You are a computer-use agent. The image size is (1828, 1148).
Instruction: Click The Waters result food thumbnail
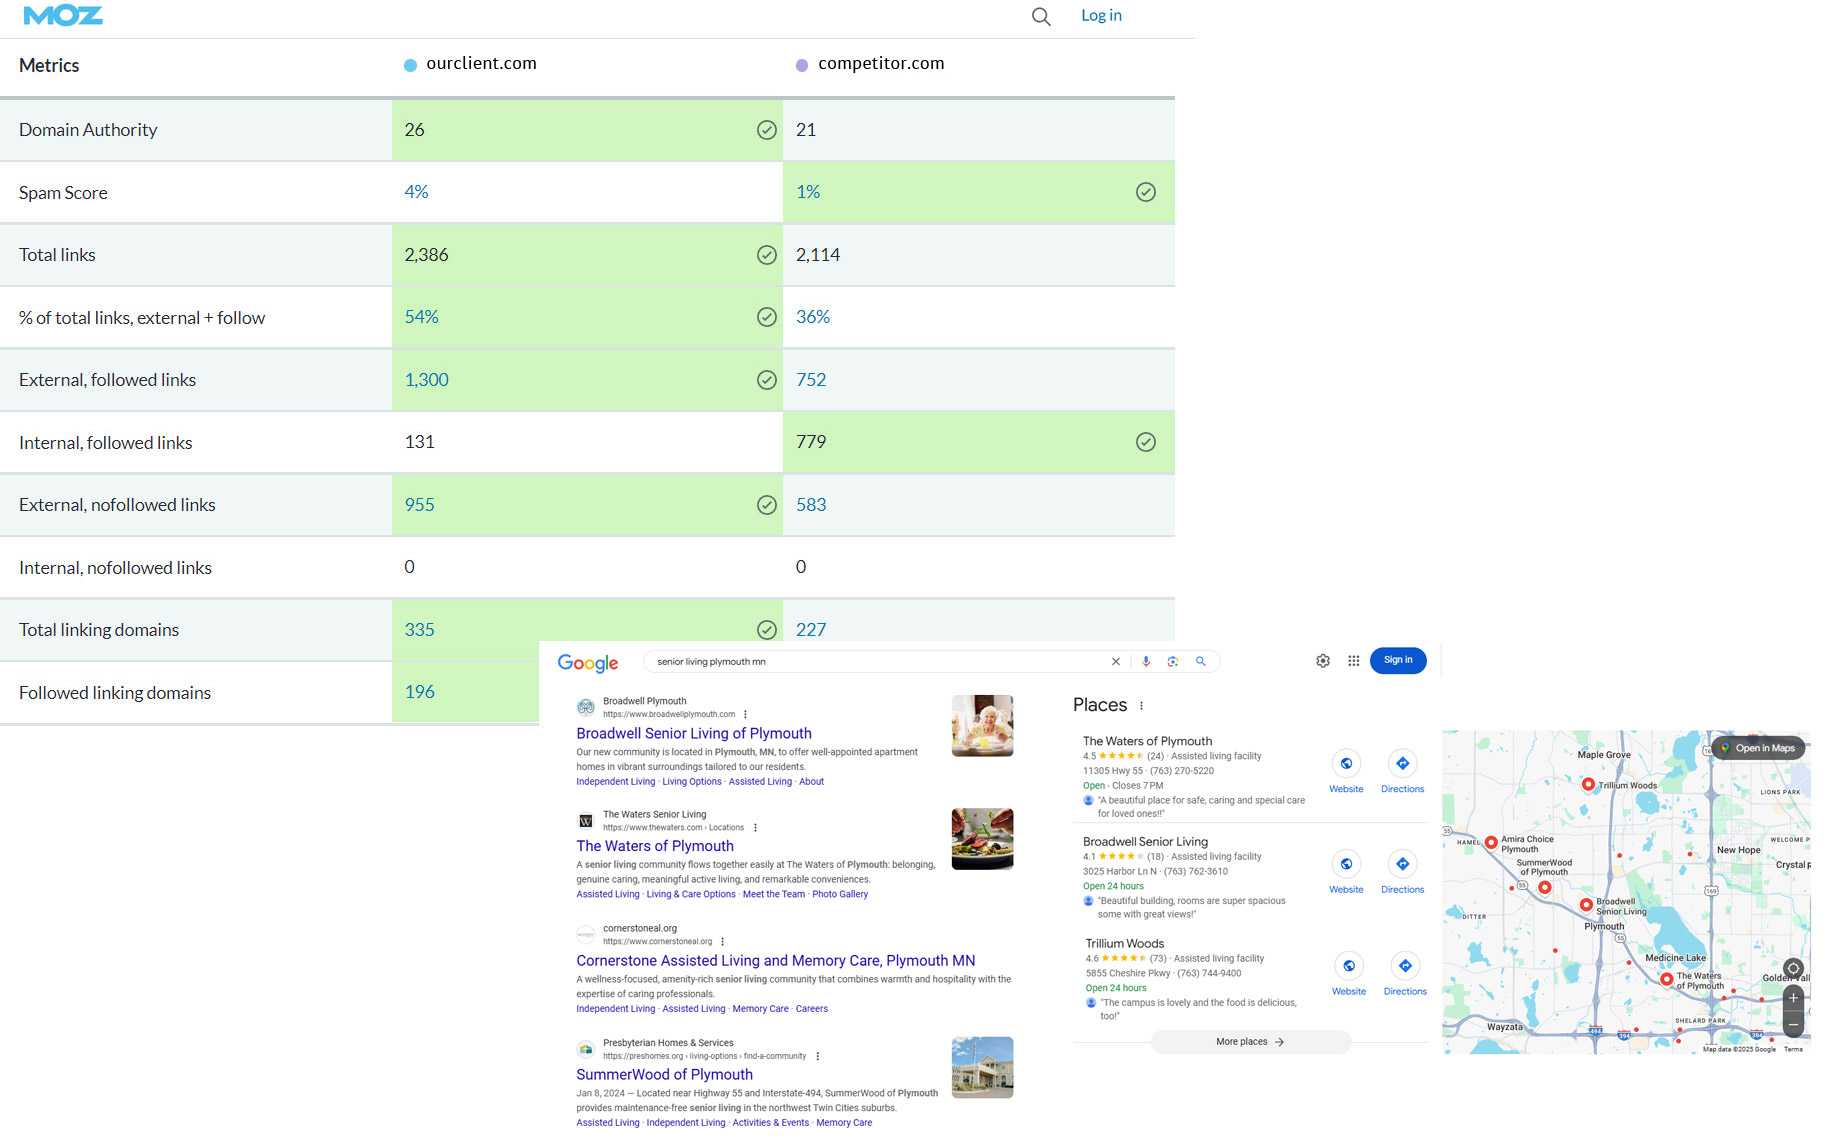pos(982,839)
